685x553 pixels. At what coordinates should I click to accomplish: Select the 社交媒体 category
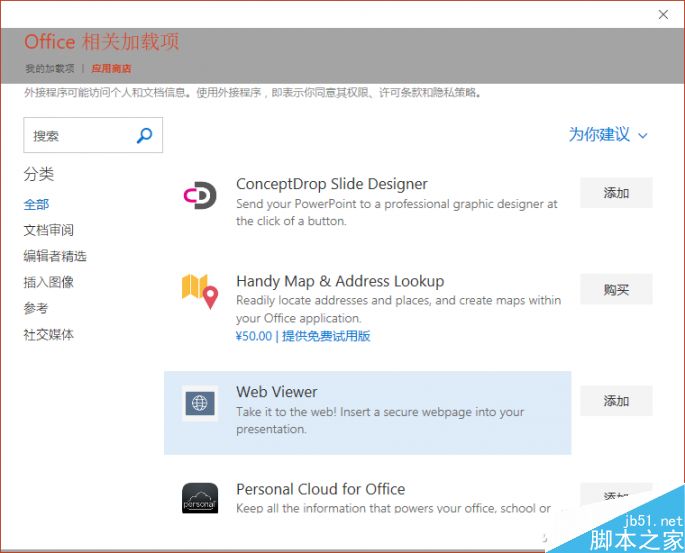click(48, 335)
